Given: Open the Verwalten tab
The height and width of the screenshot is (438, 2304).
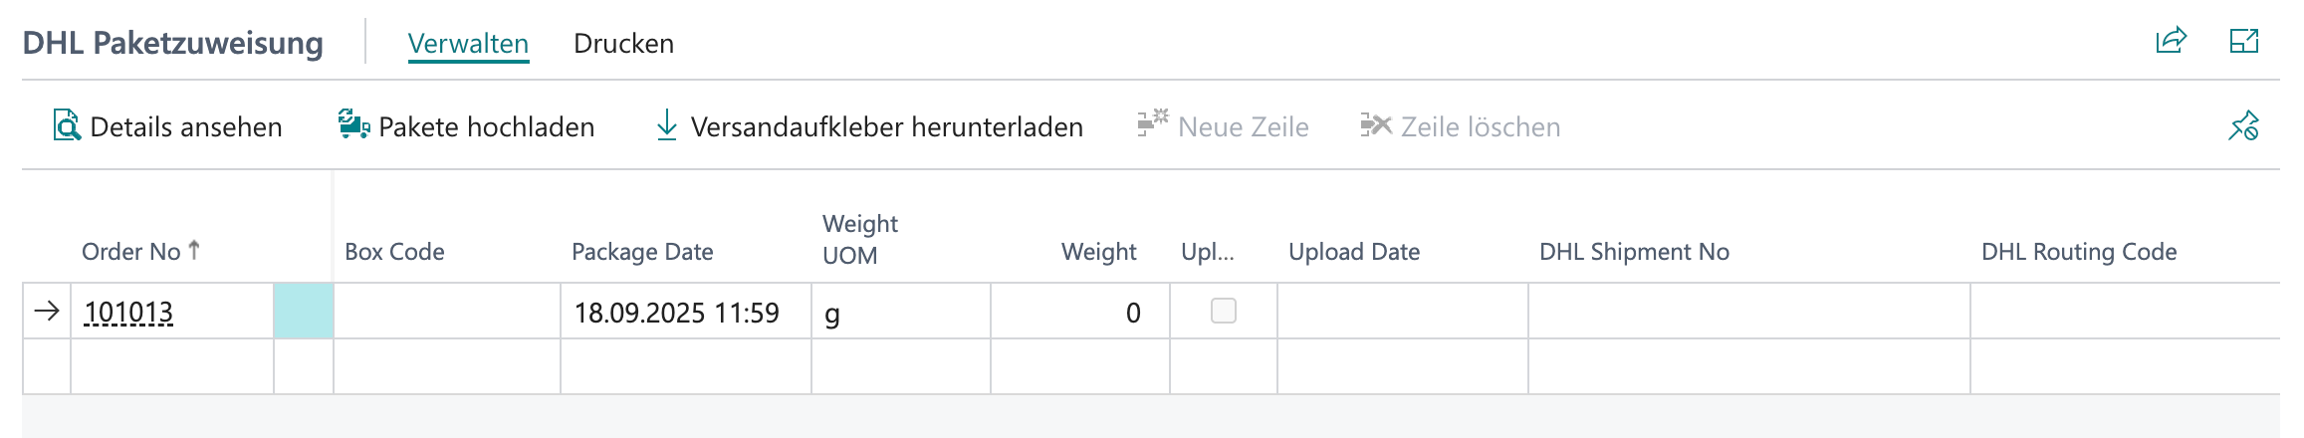Looking at the screenshot, I should (x=468, y=44).
